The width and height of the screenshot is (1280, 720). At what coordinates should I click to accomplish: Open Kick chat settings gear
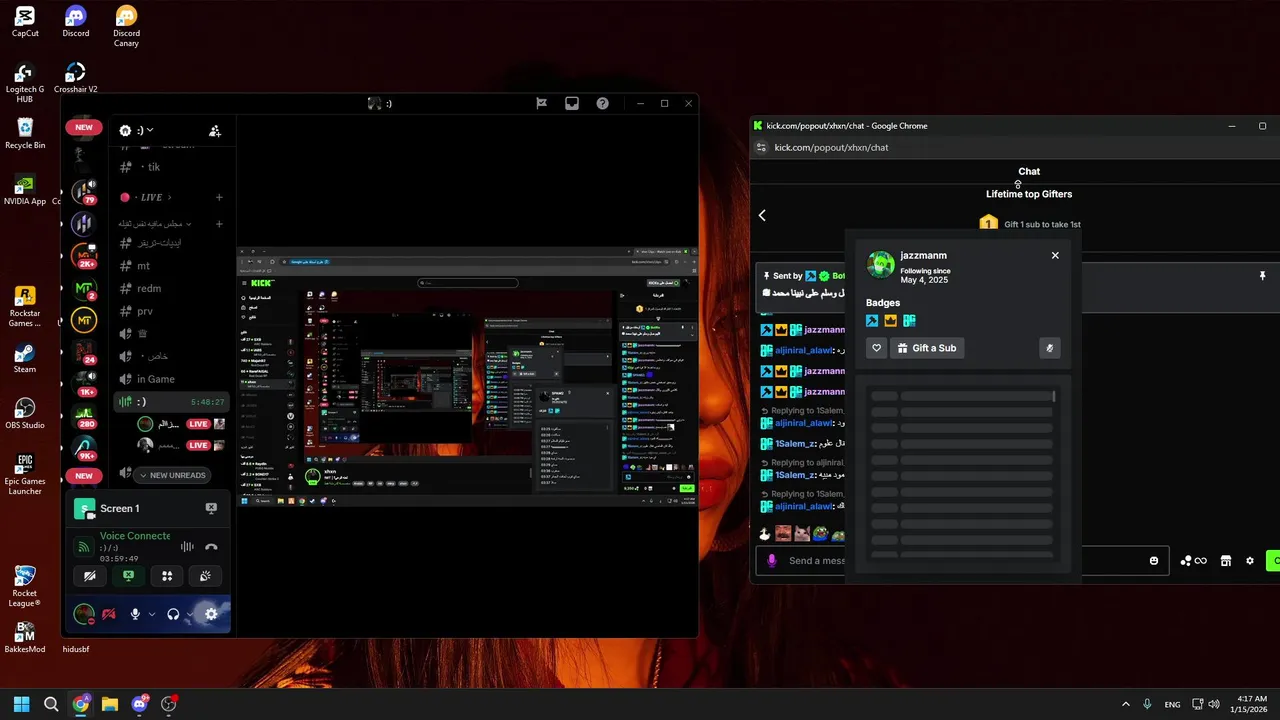pos(1249,561)
